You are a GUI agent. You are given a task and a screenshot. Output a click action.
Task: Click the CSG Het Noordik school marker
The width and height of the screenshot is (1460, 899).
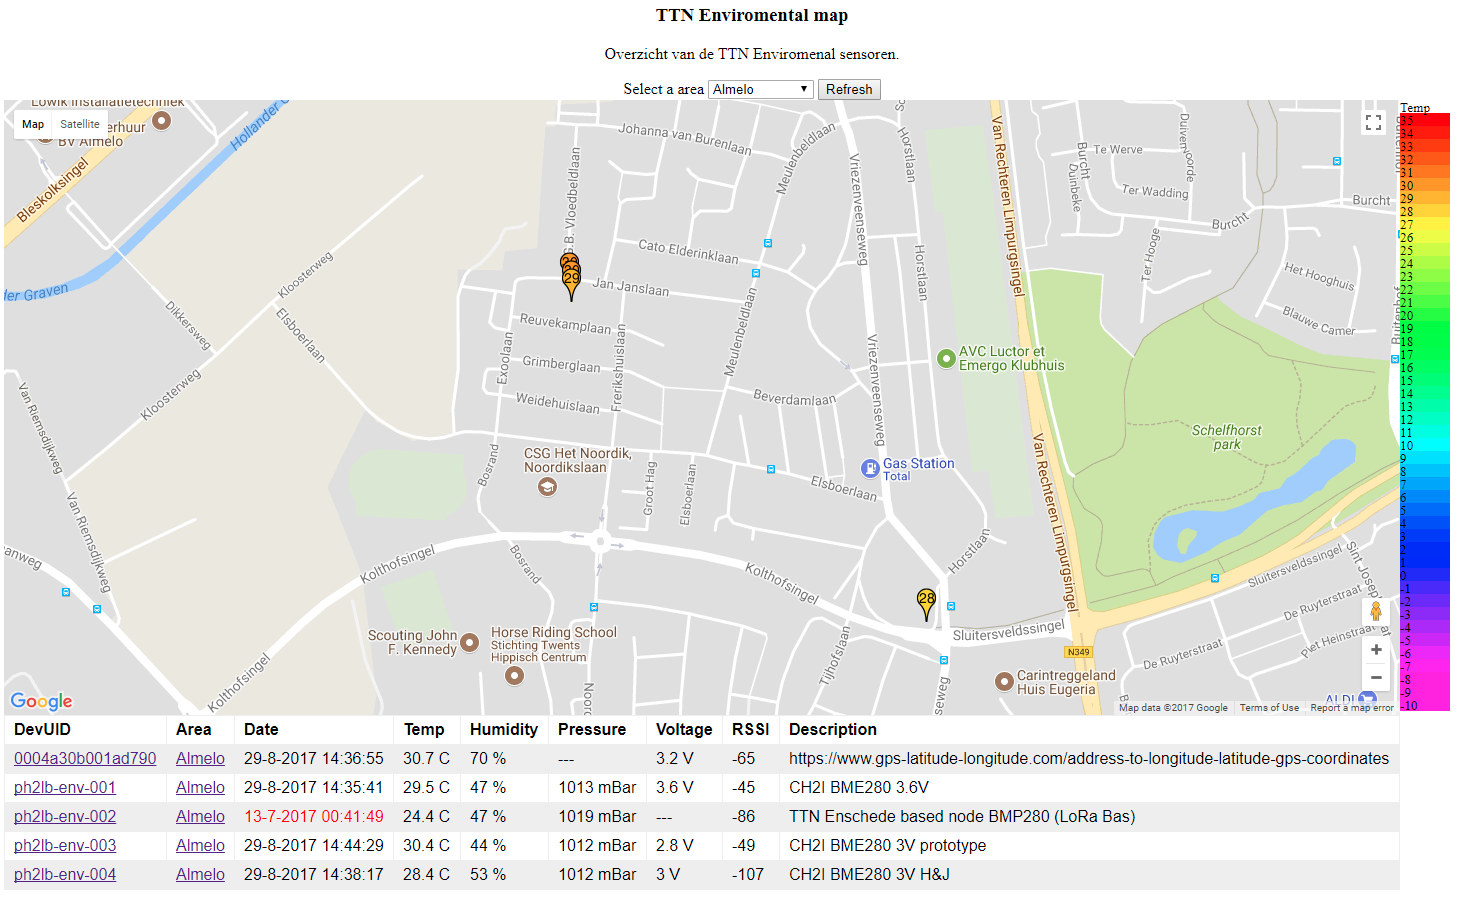(547, 487)
